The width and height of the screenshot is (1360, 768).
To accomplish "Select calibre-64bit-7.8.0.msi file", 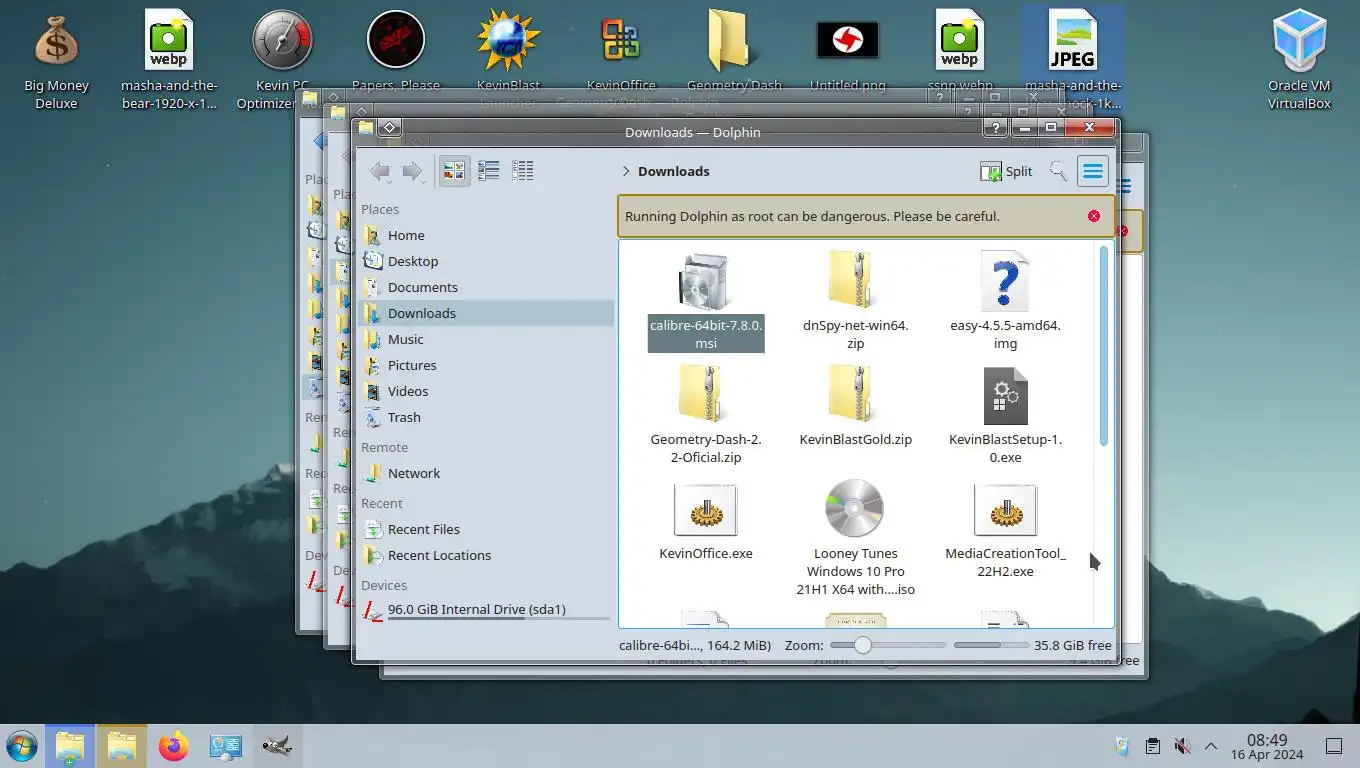I will 706,301.
